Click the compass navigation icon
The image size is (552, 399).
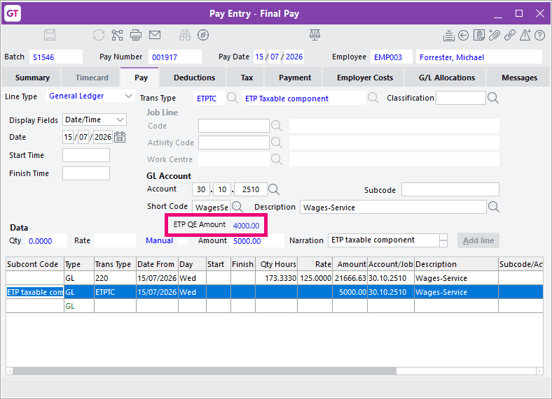coord(203,35)
